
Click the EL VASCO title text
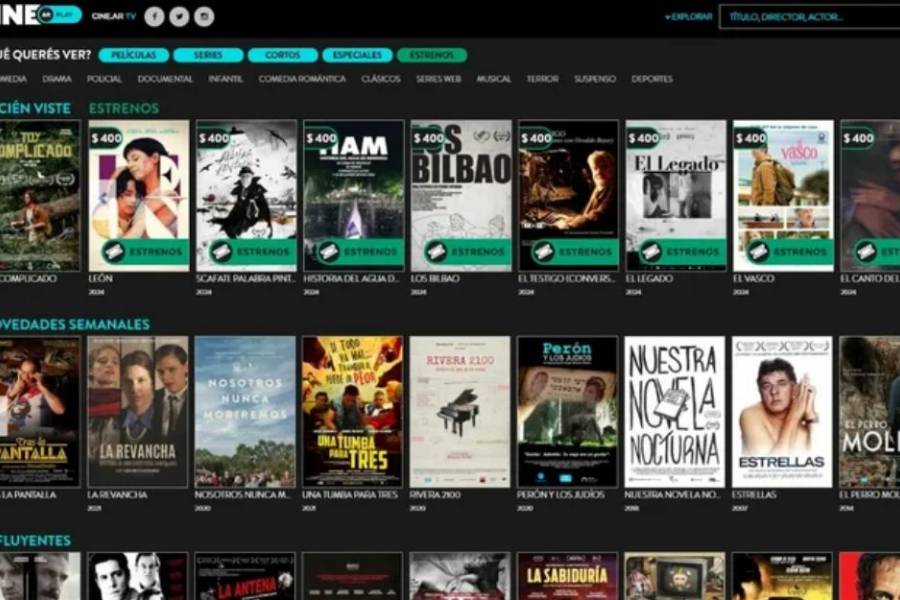click(754, 278)
